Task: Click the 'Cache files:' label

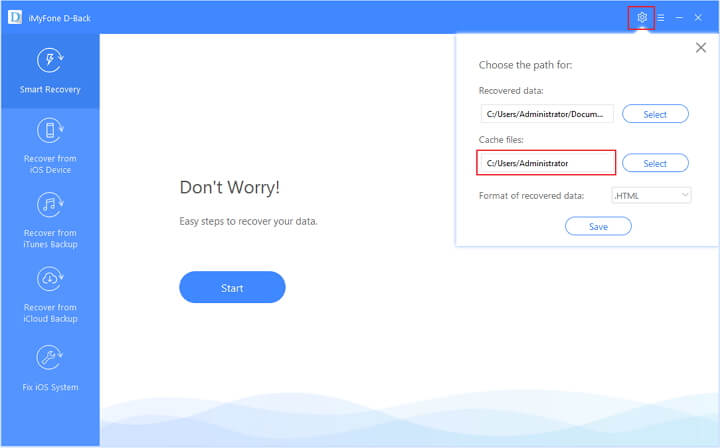Action: coord(501,140)
